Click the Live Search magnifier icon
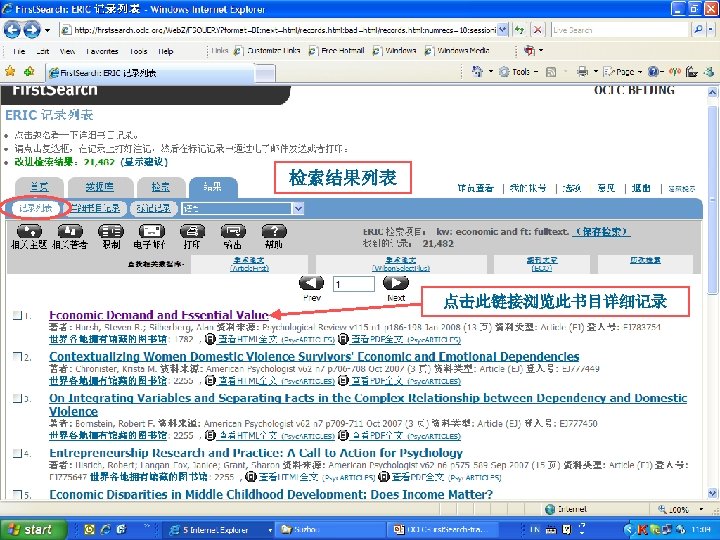This screenshot has height=540, width=720. click(698, 30)
